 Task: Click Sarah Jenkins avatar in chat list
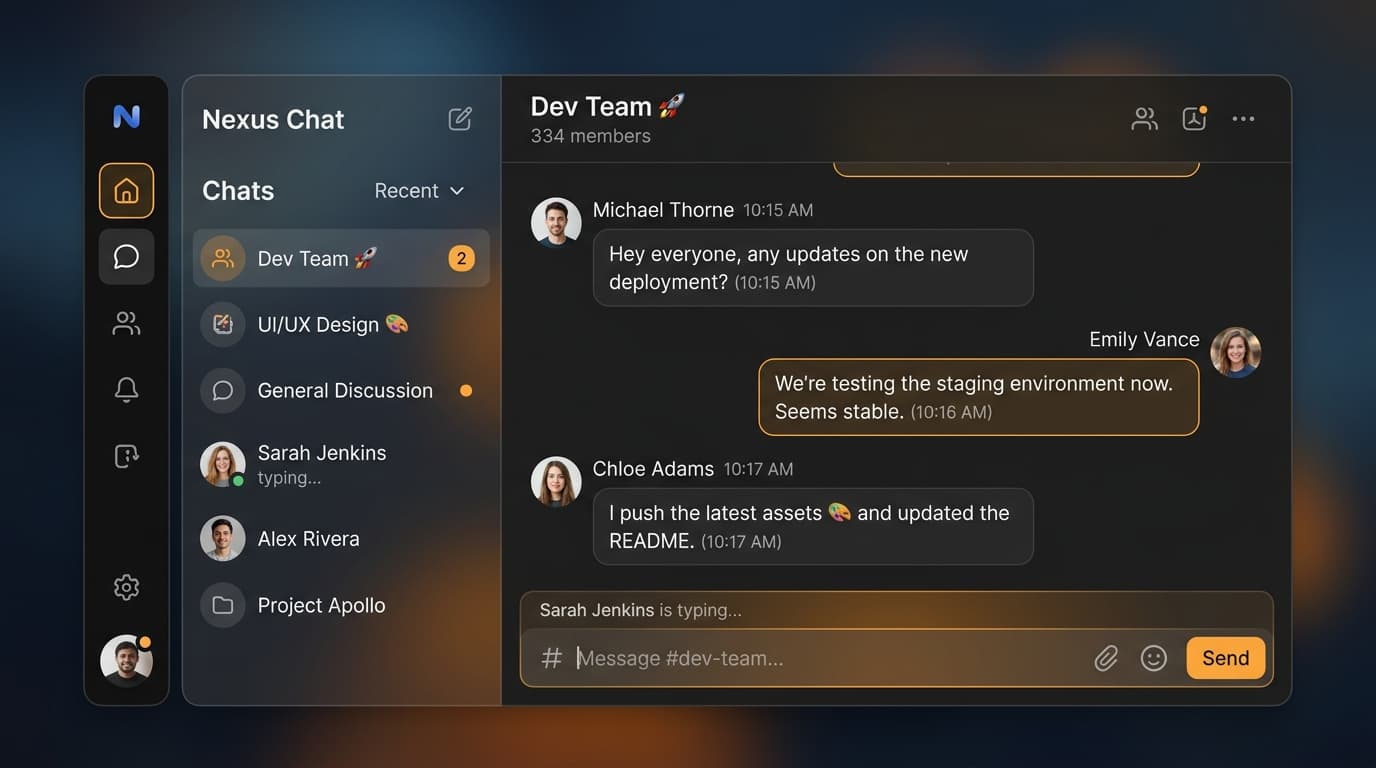coord(223,464)
